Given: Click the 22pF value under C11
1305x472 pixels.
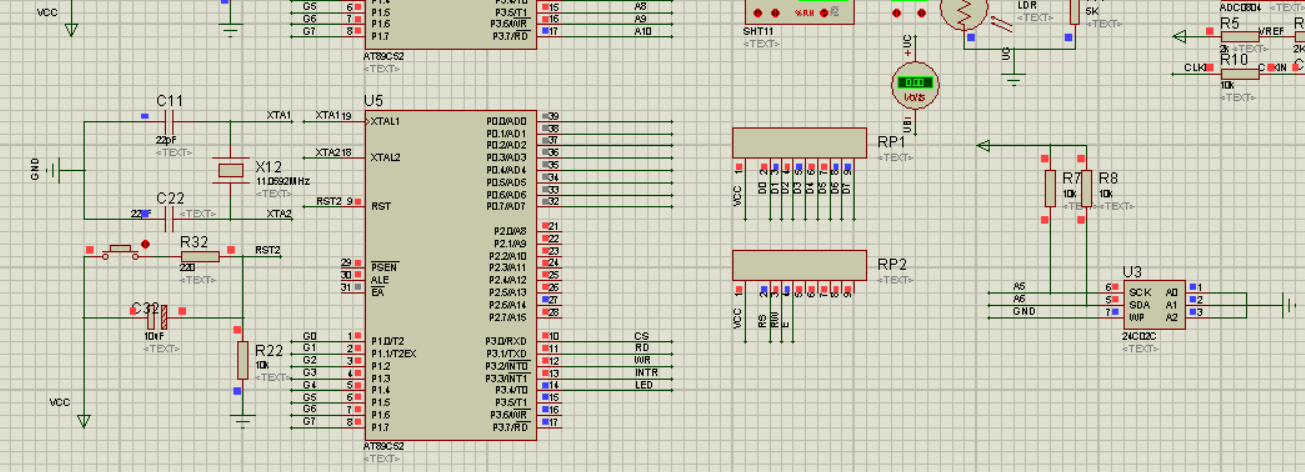Looking at the screenshot, I should tap(166, 140).
